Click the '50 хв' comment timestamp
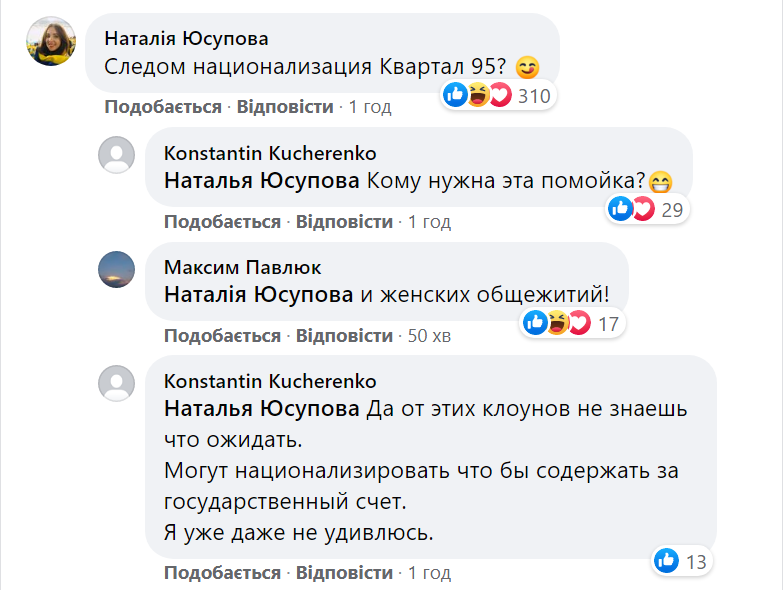The image size is (783, 590). click(x=429, y=336)
